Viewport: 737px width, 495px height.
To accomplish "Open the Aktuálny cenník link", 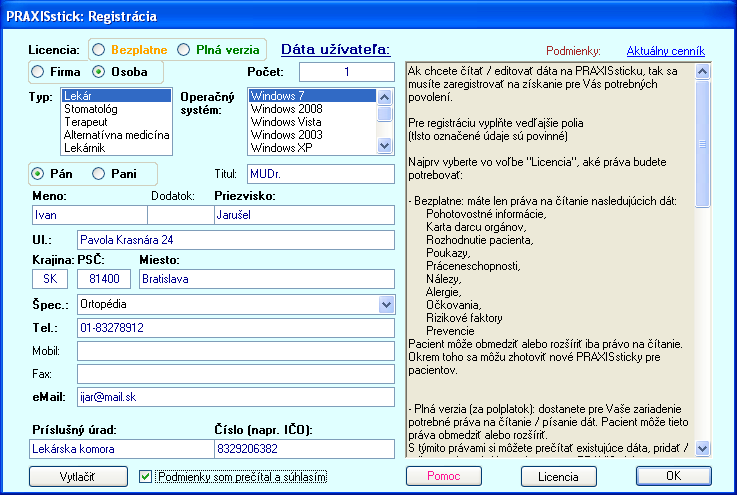I will (666, 51).
